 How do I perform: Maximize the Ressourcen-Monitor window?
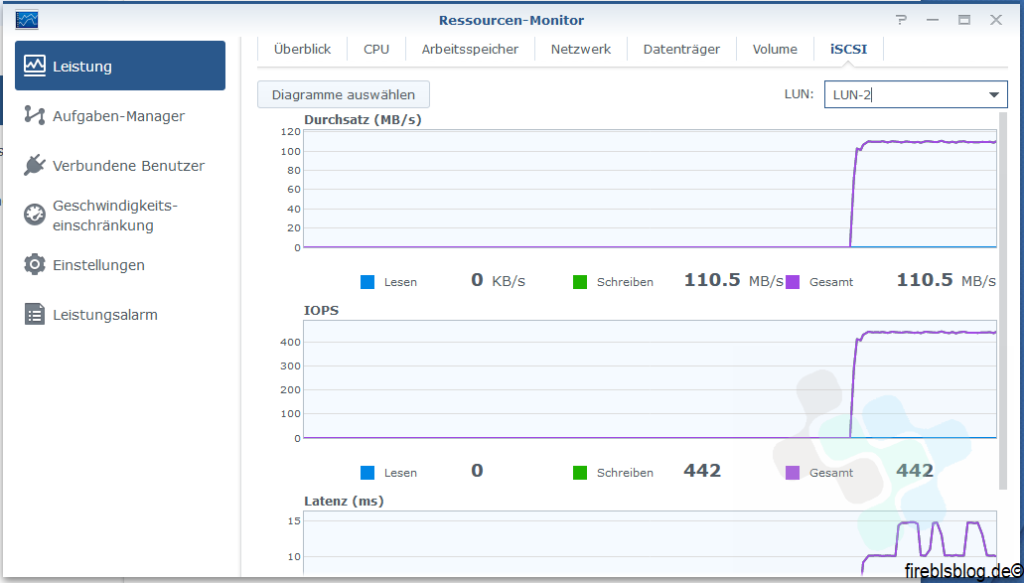point(964,20)
